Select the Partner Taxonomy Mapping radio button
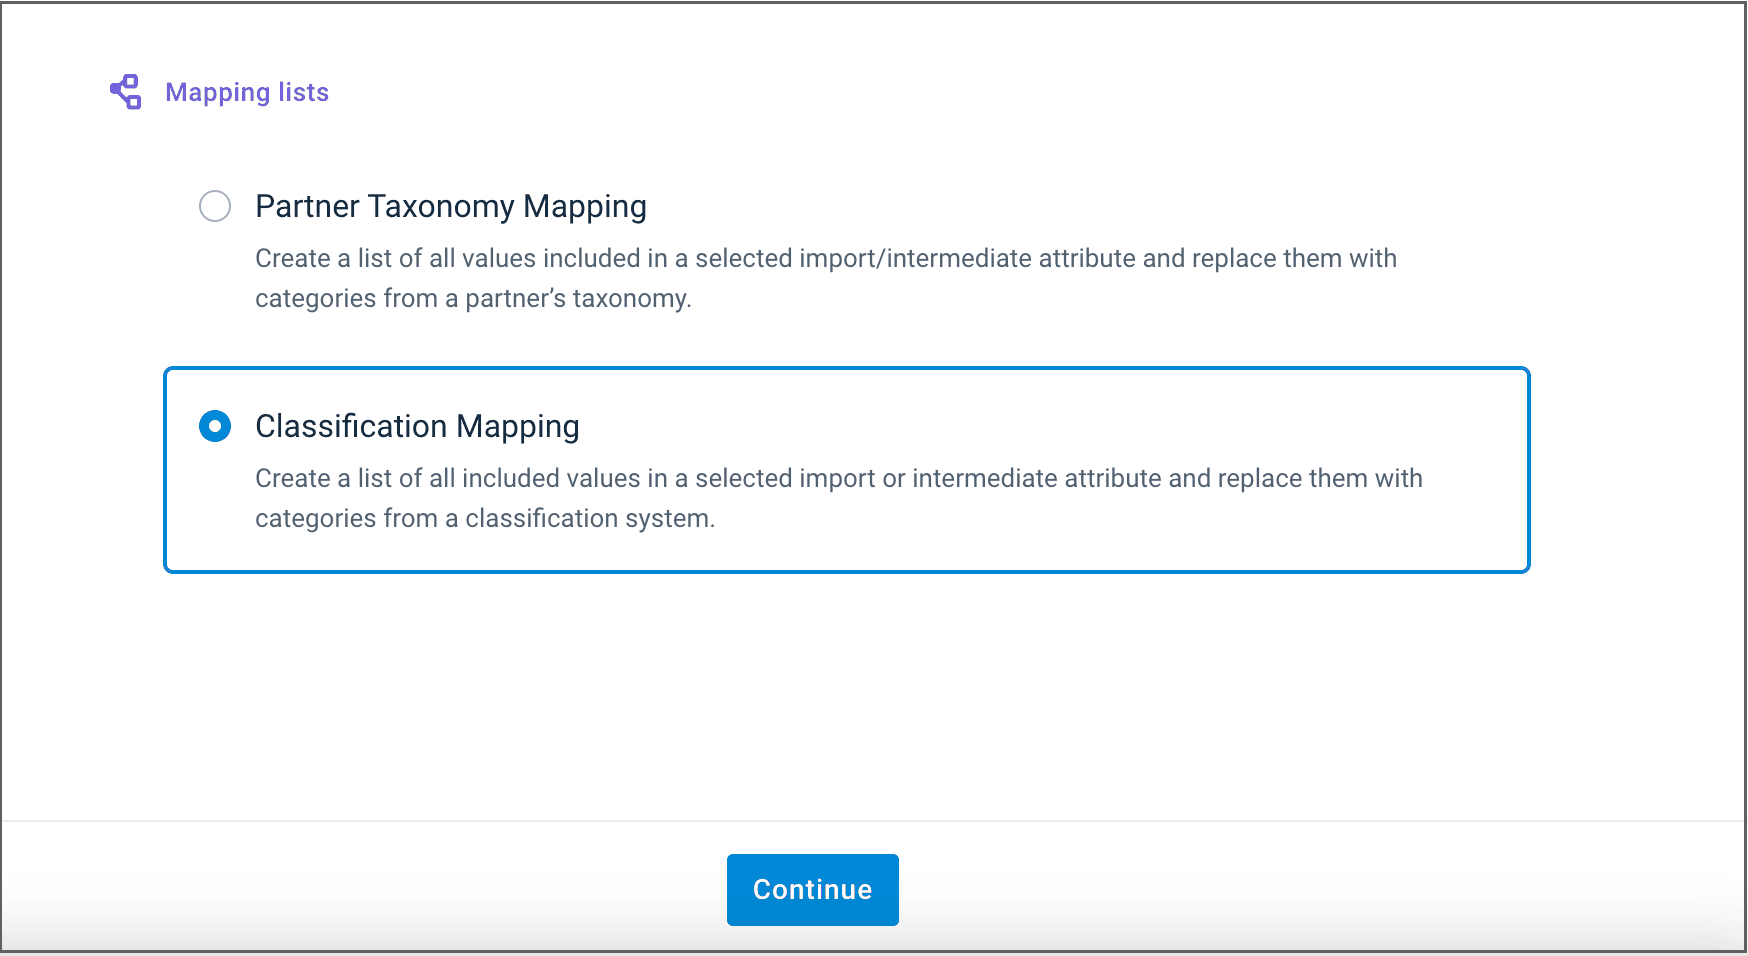 pyautogui.click(x=215, y=206)
